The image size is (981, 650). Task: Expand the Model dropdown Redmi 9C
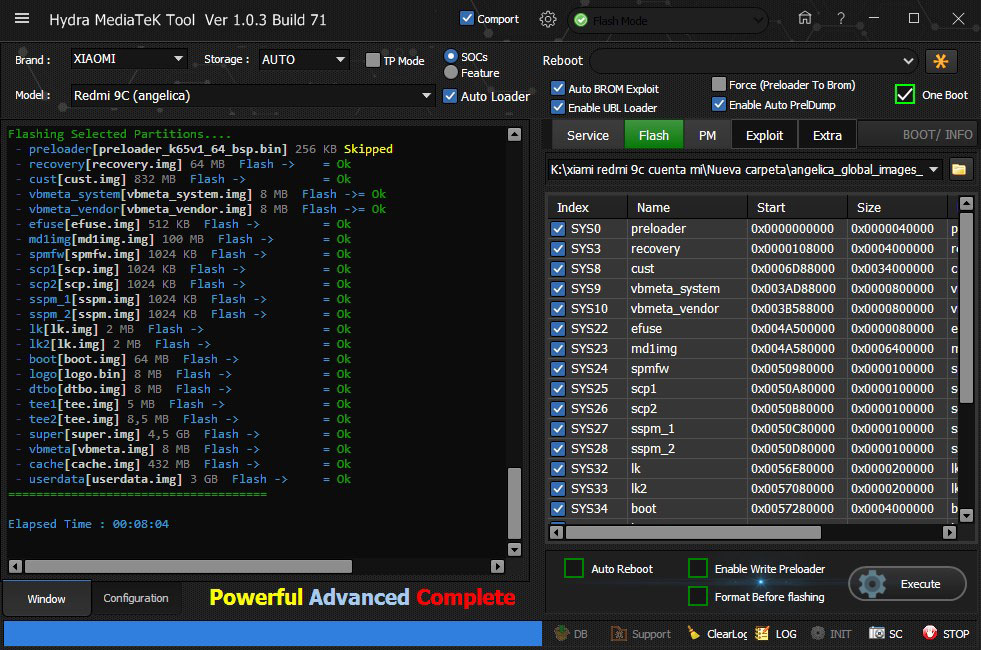[x=252, y=96]
